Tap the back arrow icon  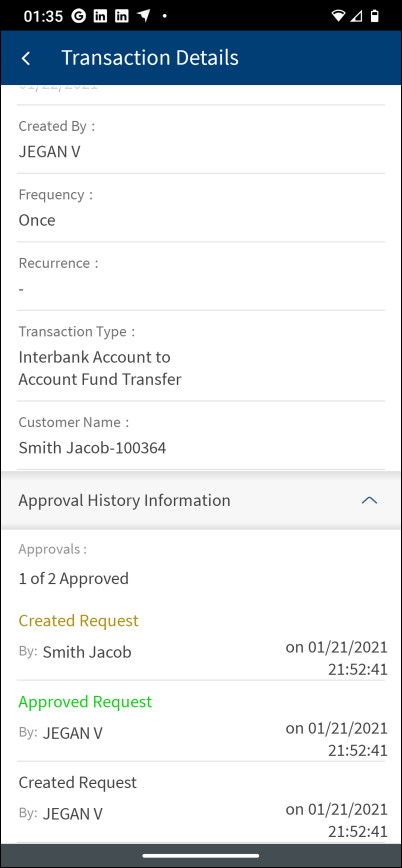tap(25, 58)
